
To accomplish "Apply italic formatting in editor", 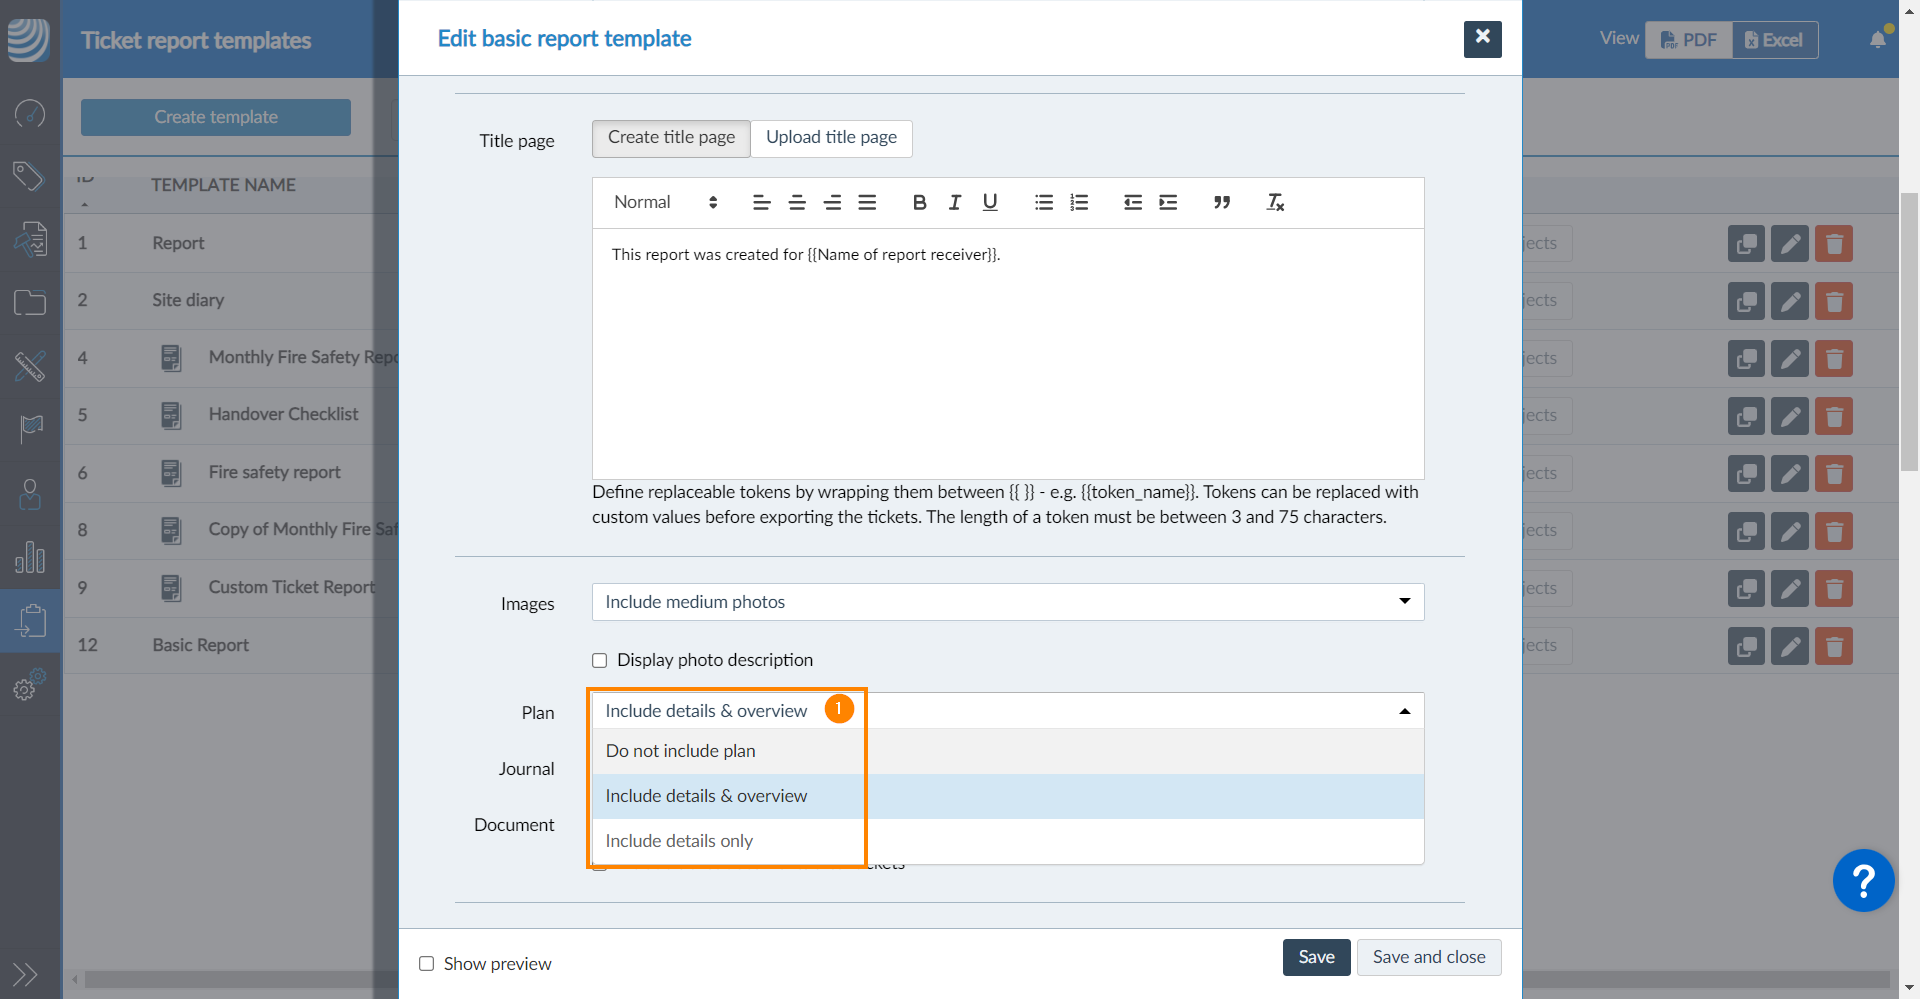I will click(954, 203).
